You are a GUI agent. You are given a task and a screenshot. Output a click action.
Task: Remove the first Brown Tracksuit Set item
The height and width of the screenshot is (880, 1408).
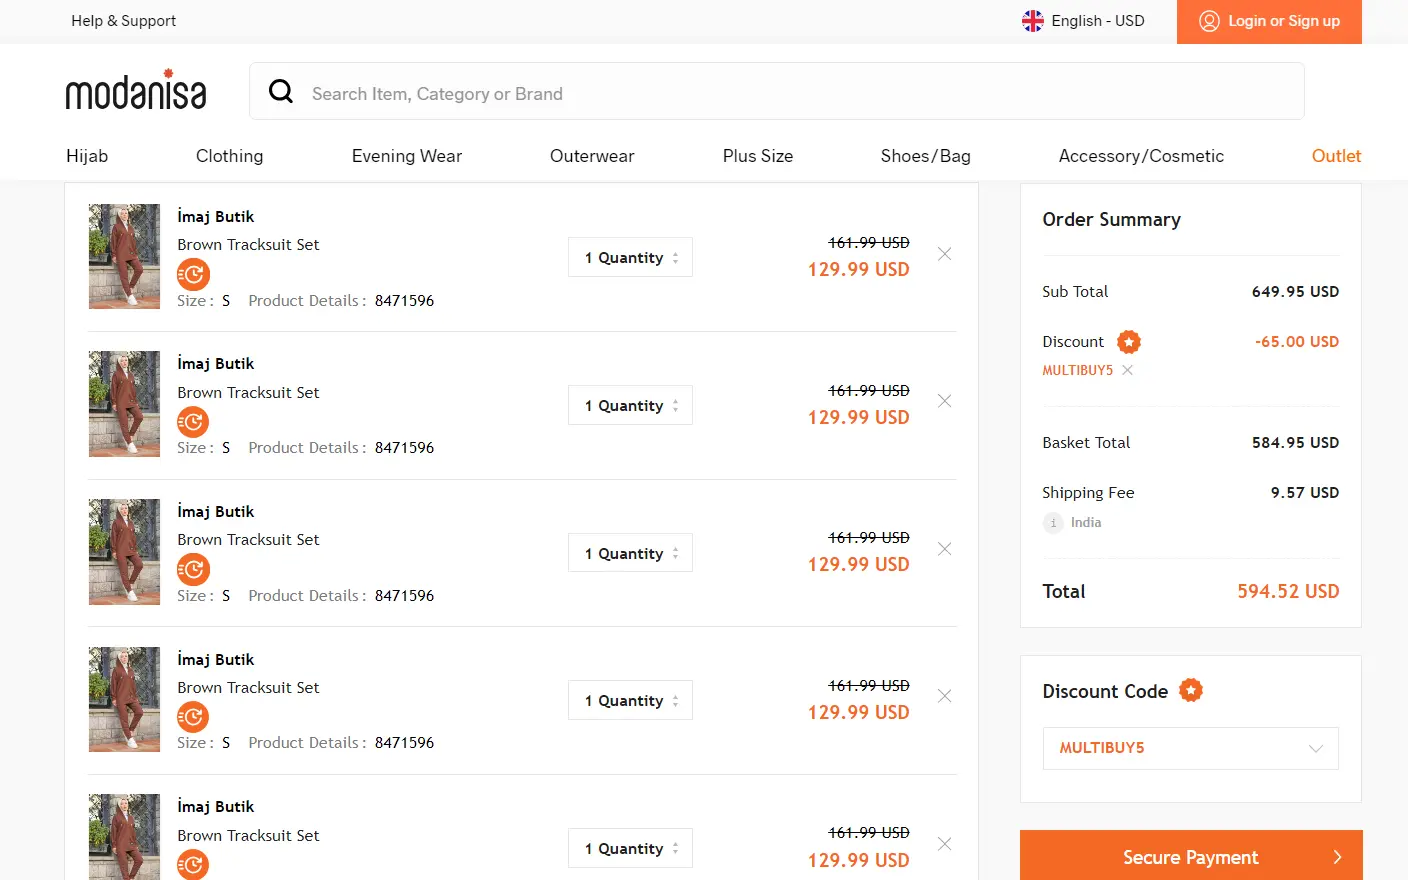(944, 254)
